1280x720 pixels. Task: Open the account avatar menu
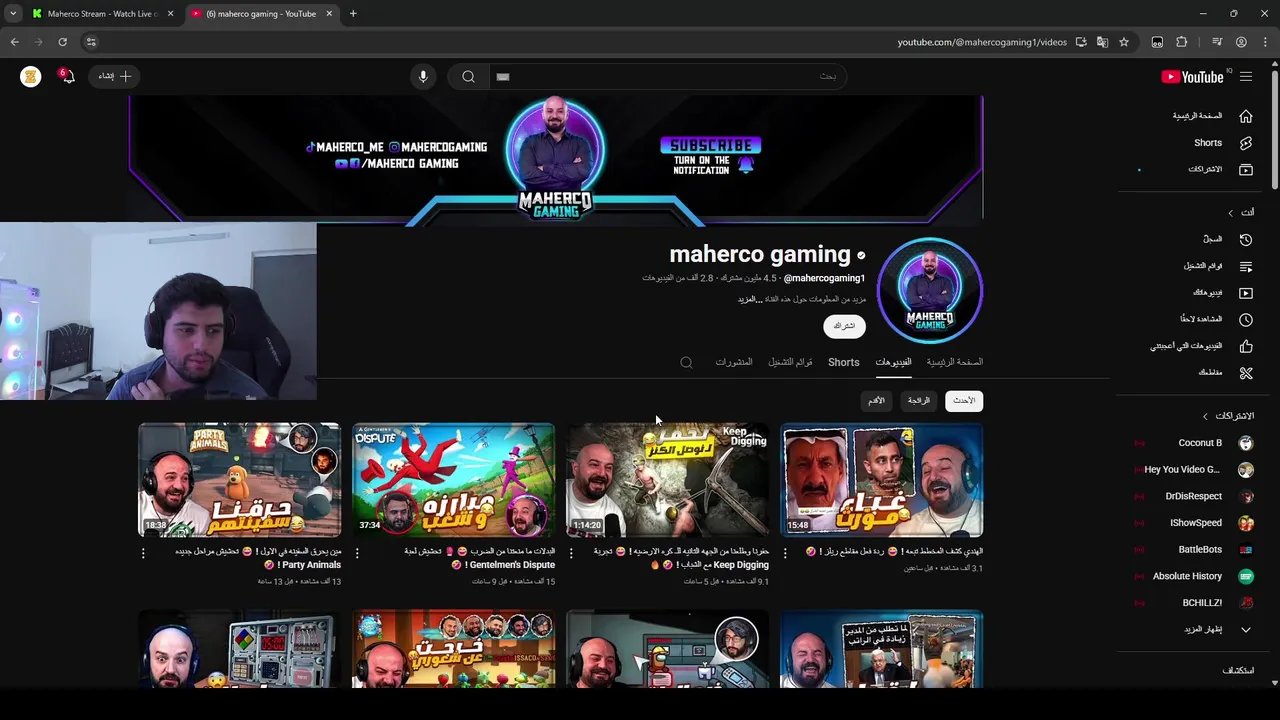[31, 76]
